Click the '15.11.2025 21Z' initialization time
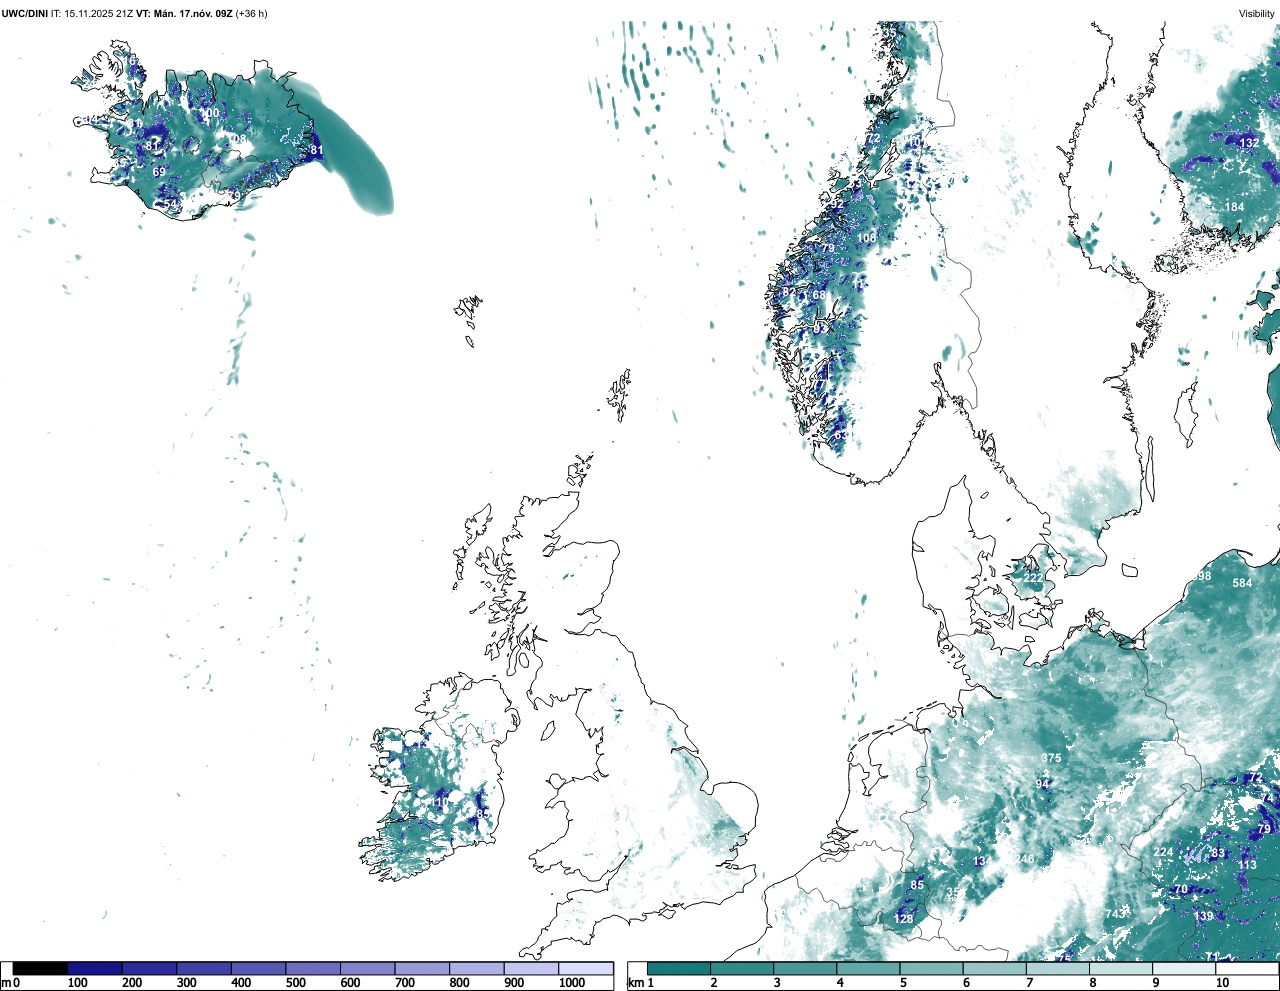 click(99, 13)
